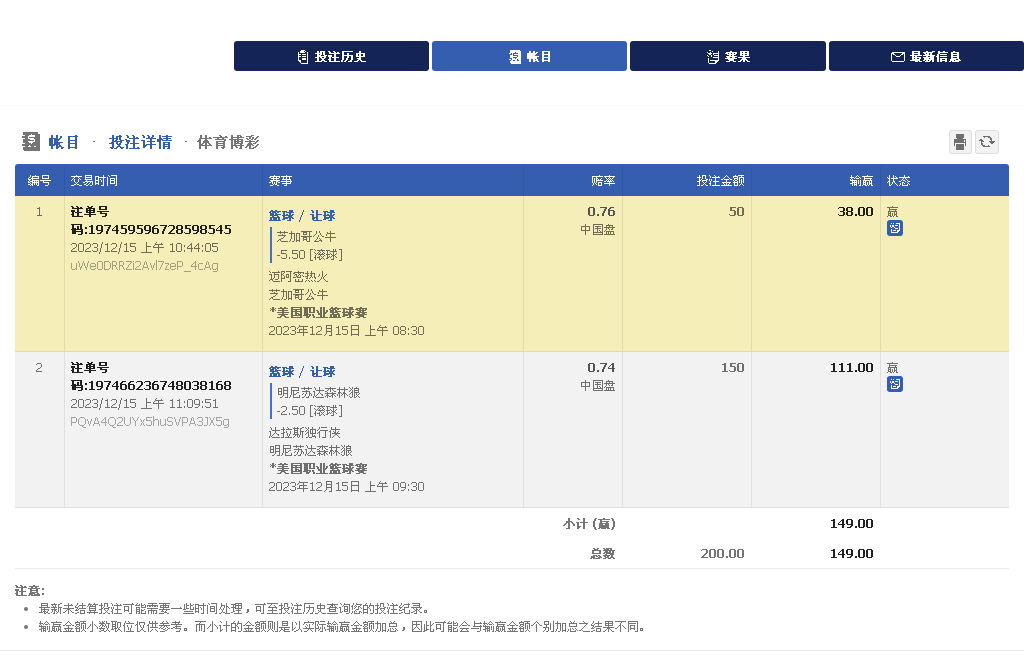Open result details icon for bet 2
The width and height of the screenshot is (1024, 670).
click(x=895, y=384)
